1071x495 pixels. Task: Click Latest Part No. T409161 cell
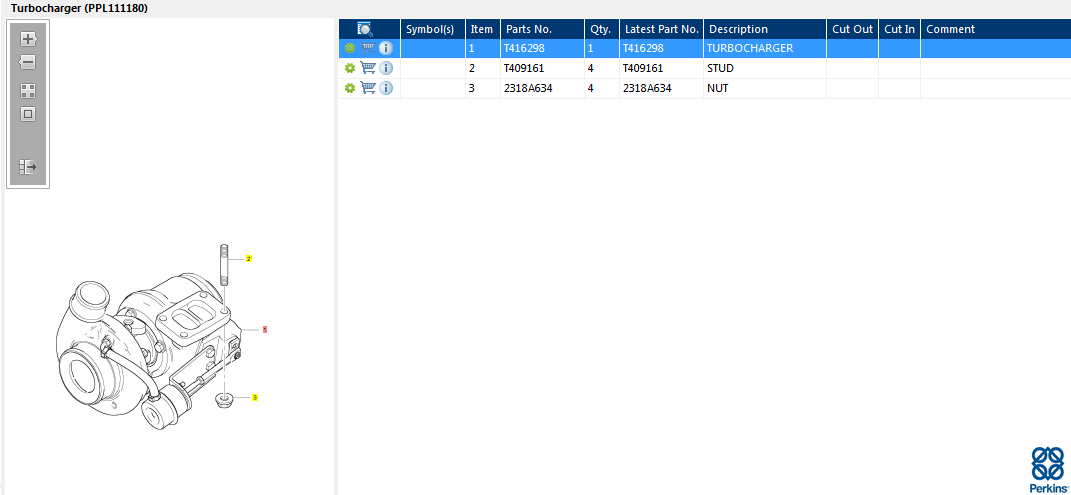point(661,68)
